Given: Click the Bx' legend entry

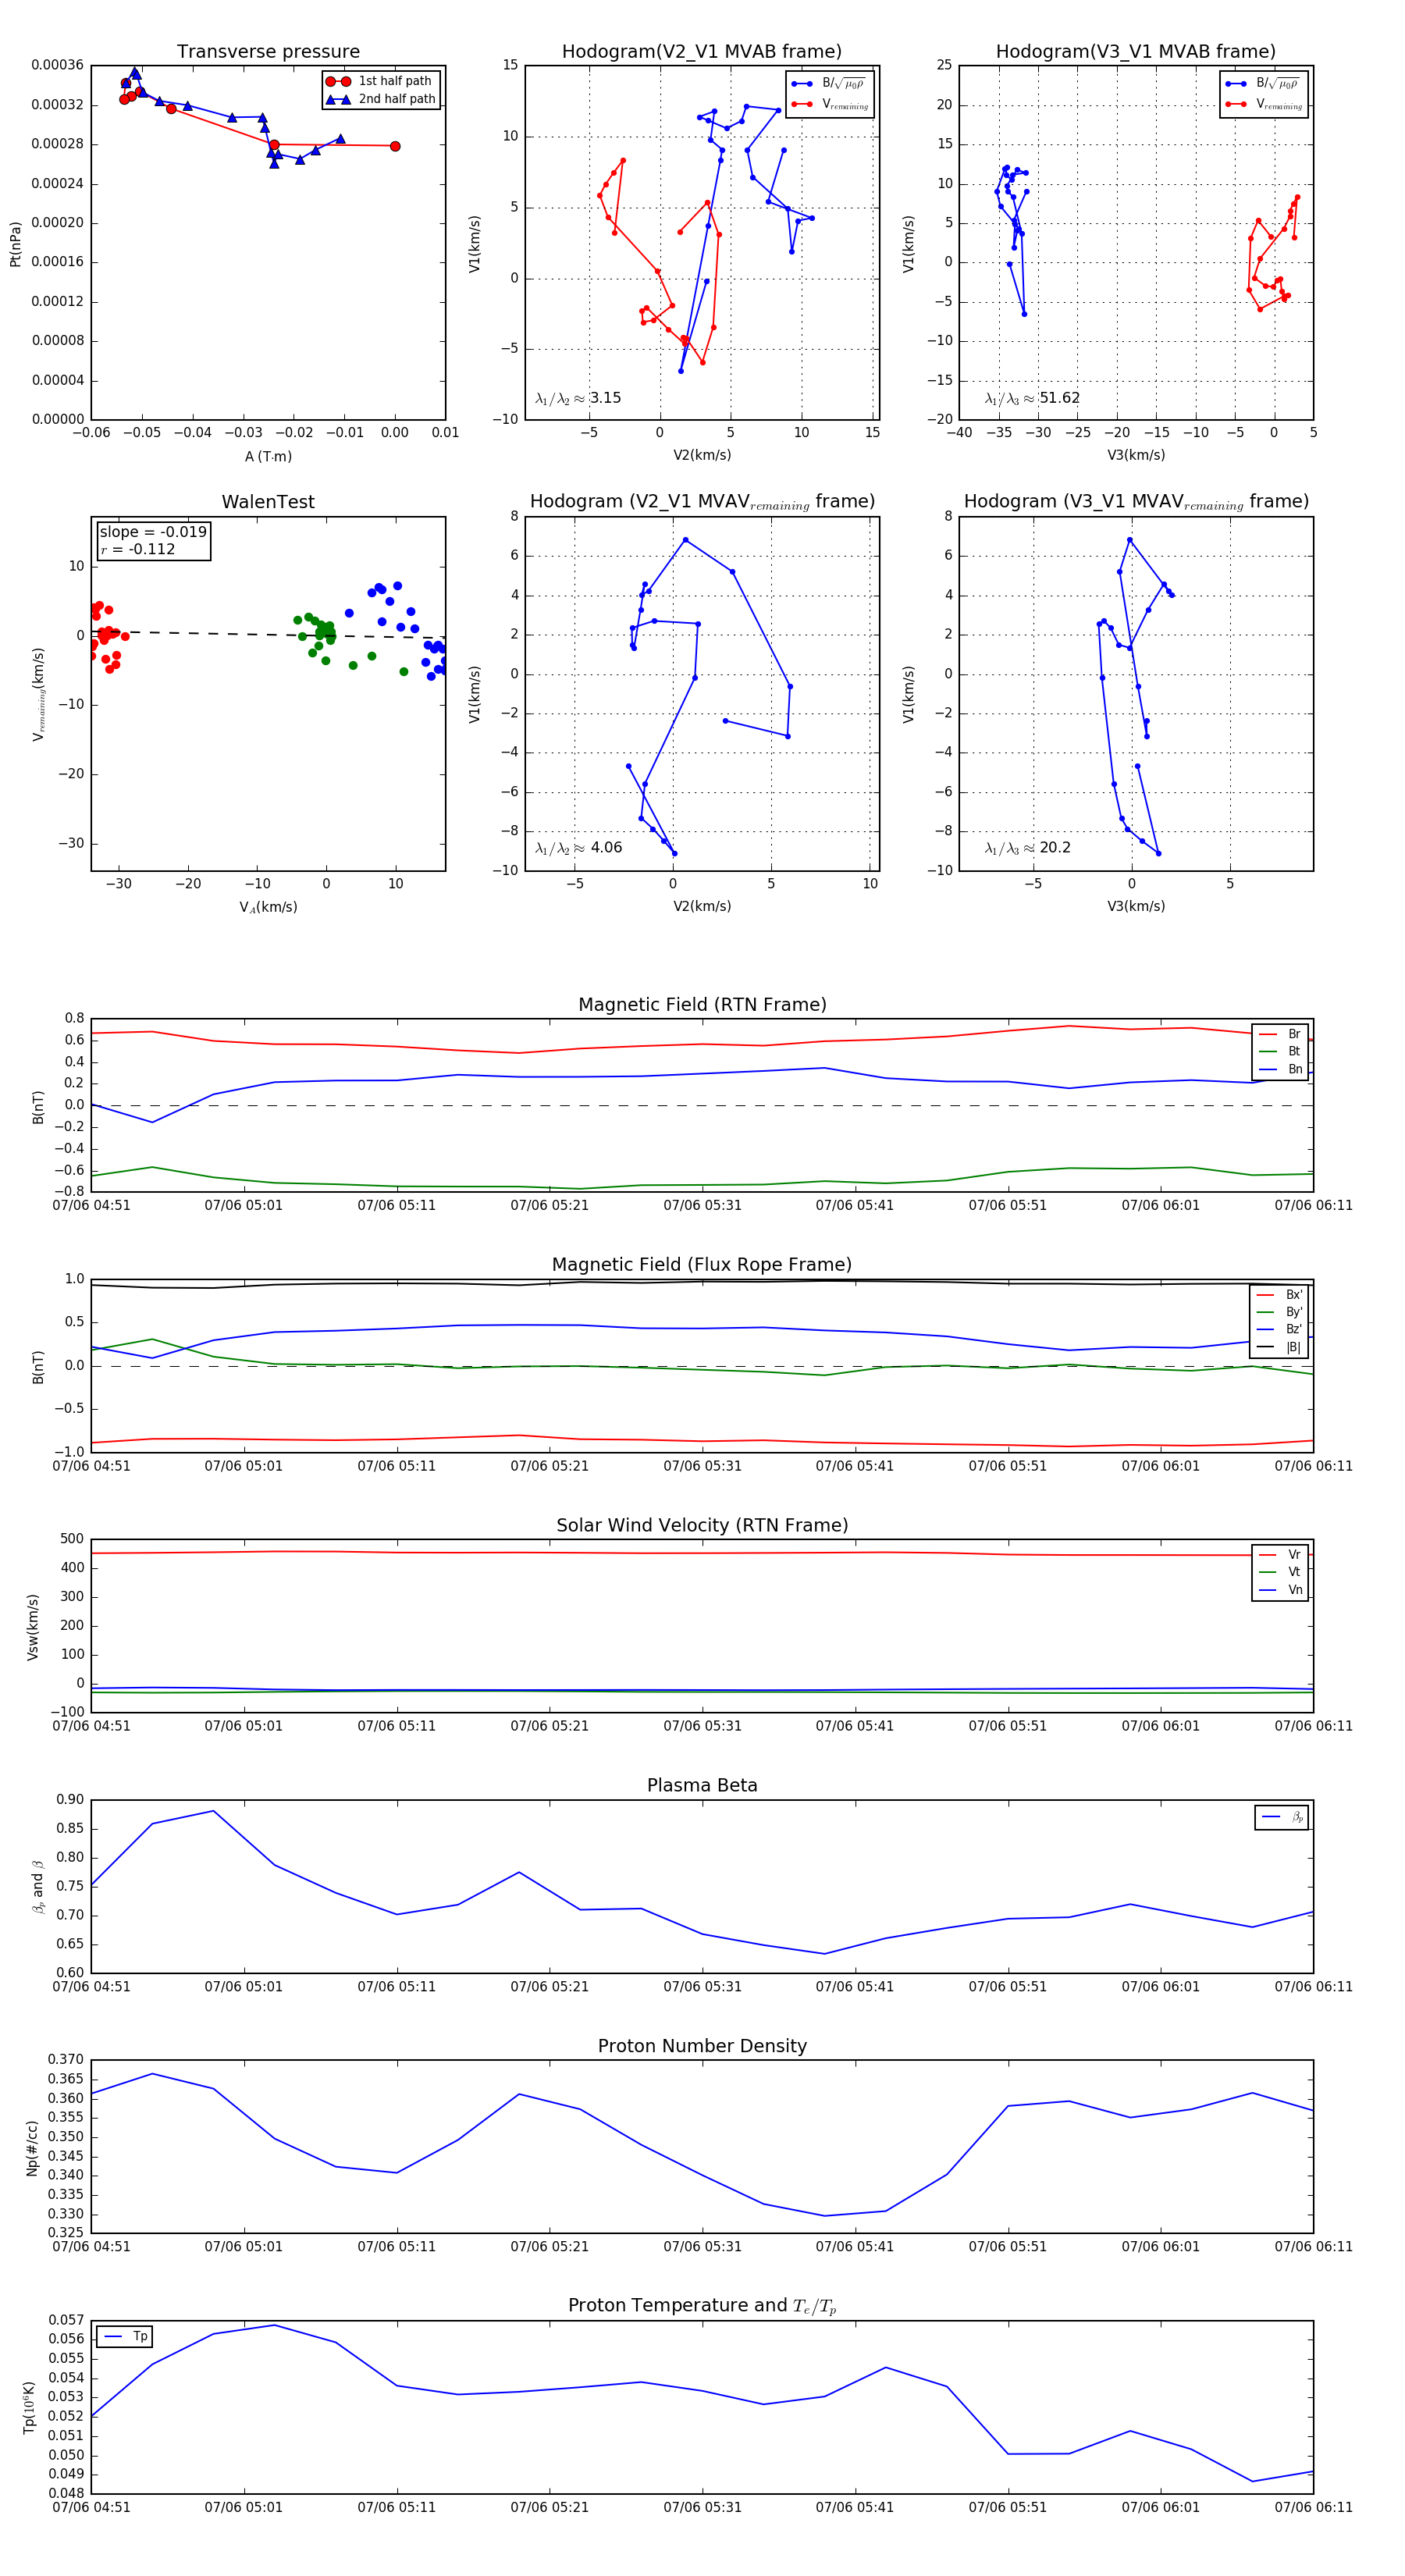Looking at the screenshot, I should pos(1280,1295).
